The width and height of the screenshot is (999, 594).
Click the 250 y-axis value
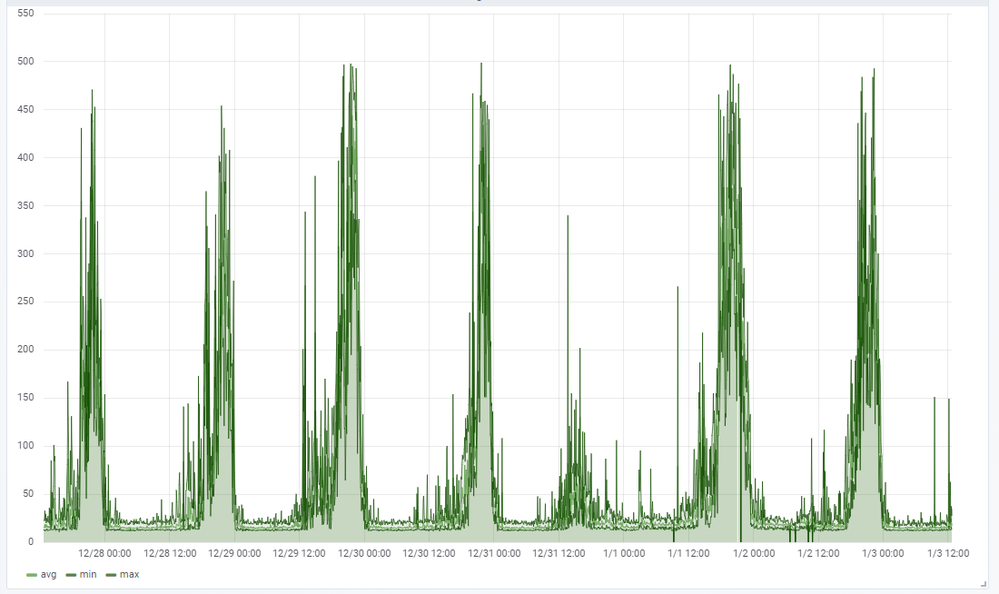[x=25, y=301]
